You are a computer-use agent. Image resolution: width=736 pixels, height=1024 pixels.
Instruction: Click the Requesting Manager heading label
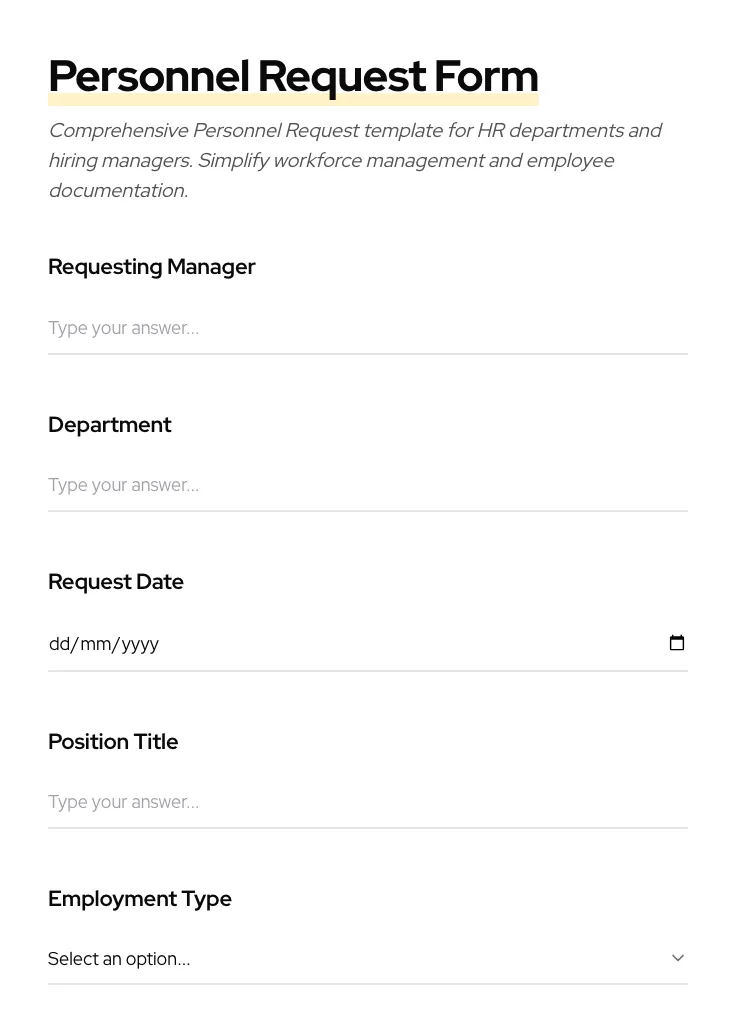tap(152, 267)
